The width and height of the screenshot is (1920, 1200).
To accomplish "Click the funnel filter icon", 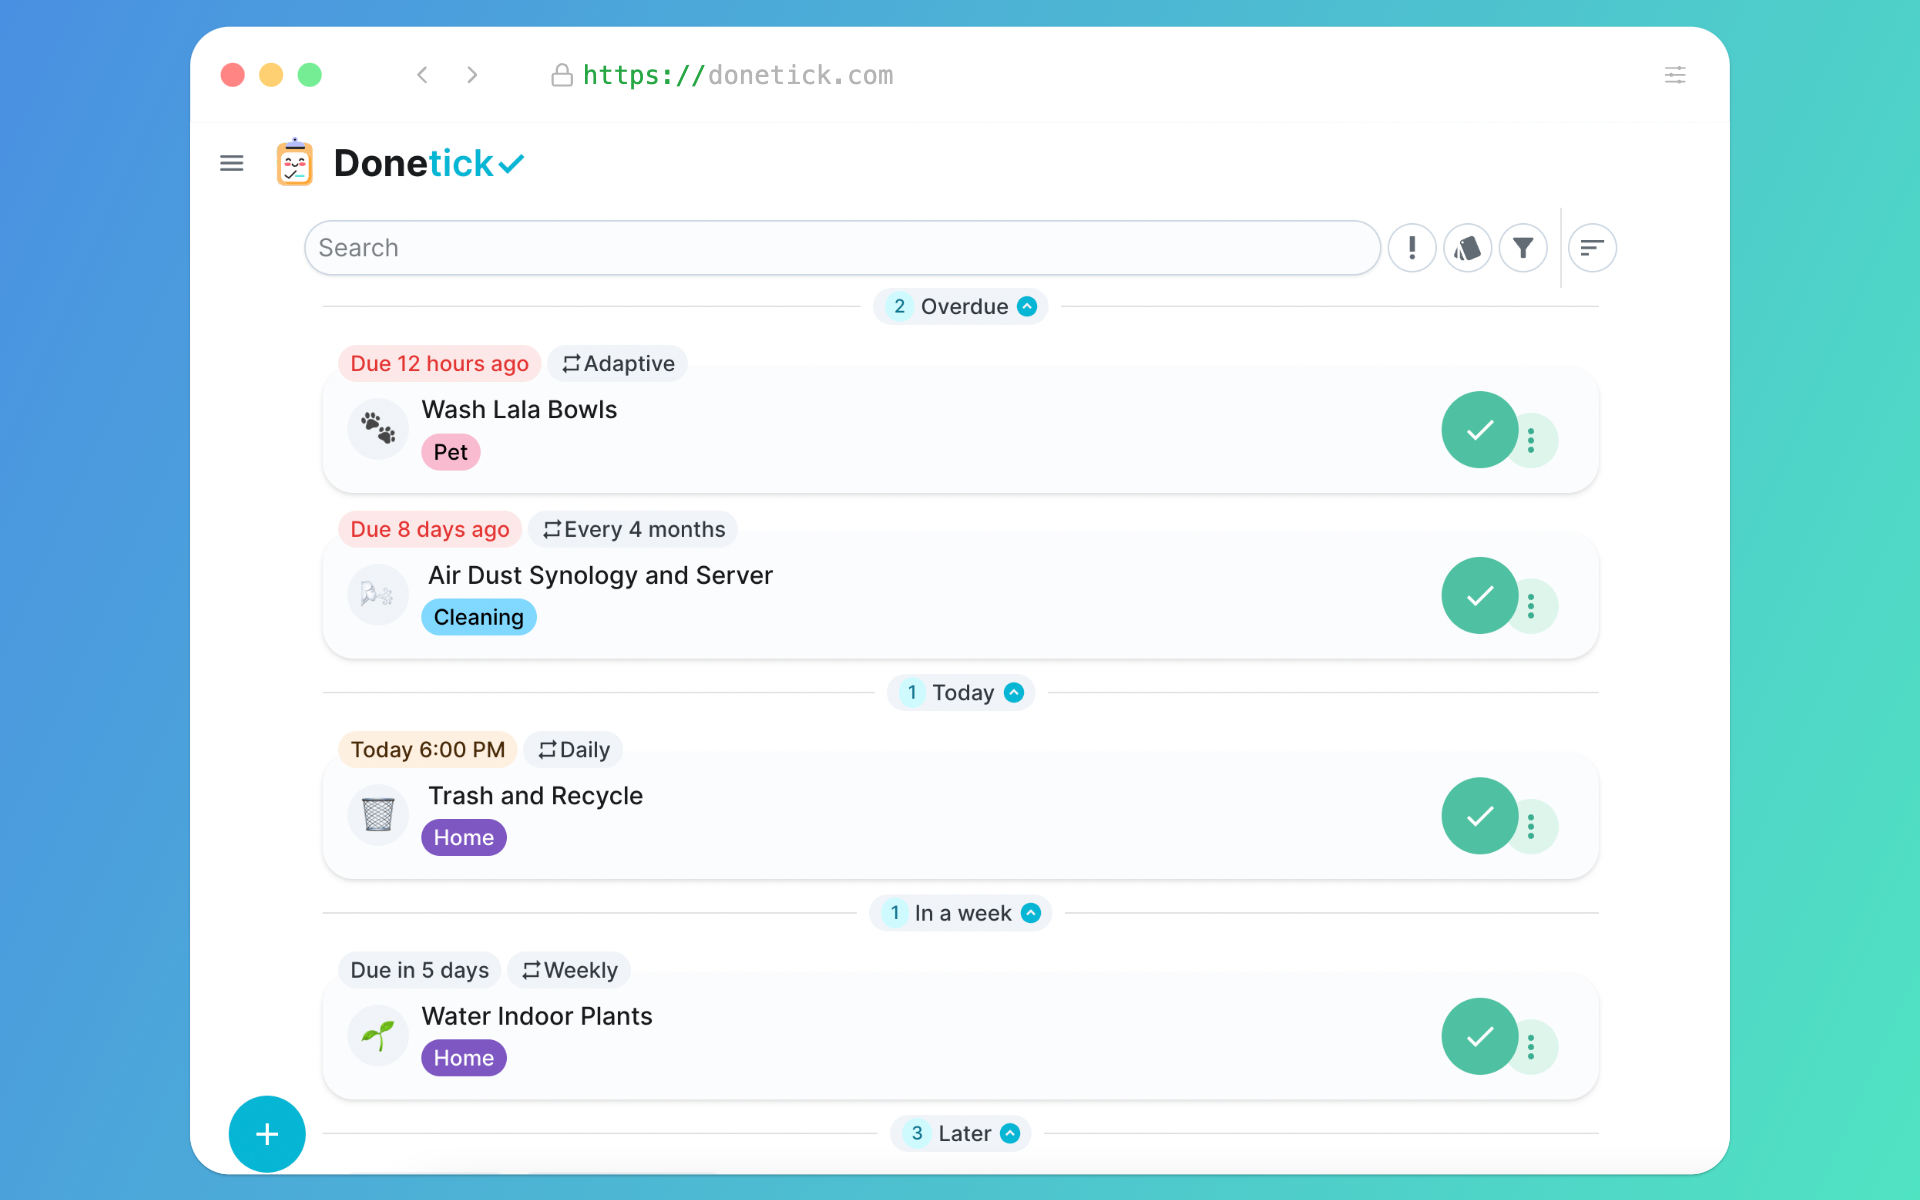I will [x=1523, y=248].
